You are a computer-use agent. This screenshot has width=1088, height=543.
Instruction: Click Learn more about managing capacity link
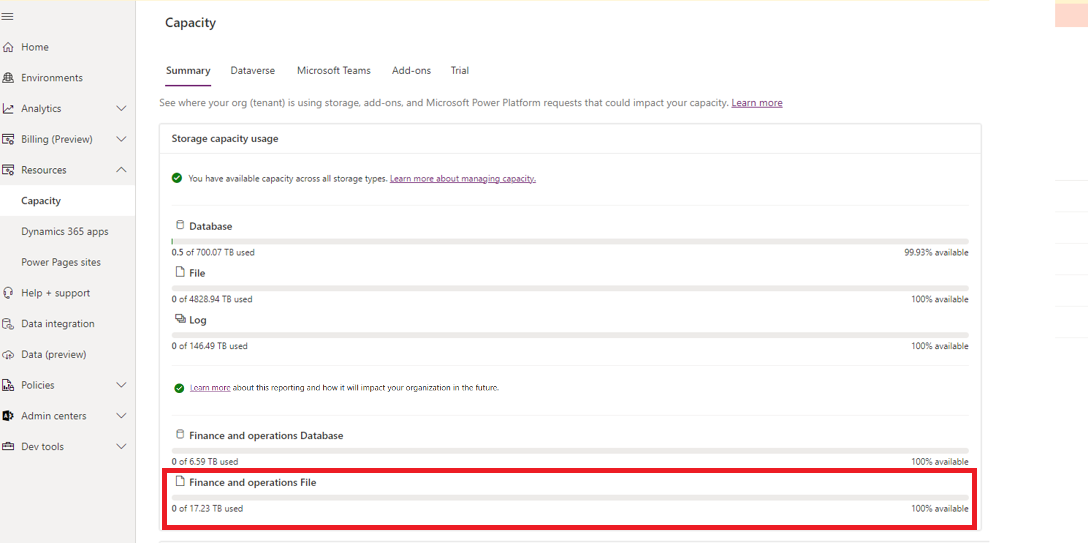(463, 178)
